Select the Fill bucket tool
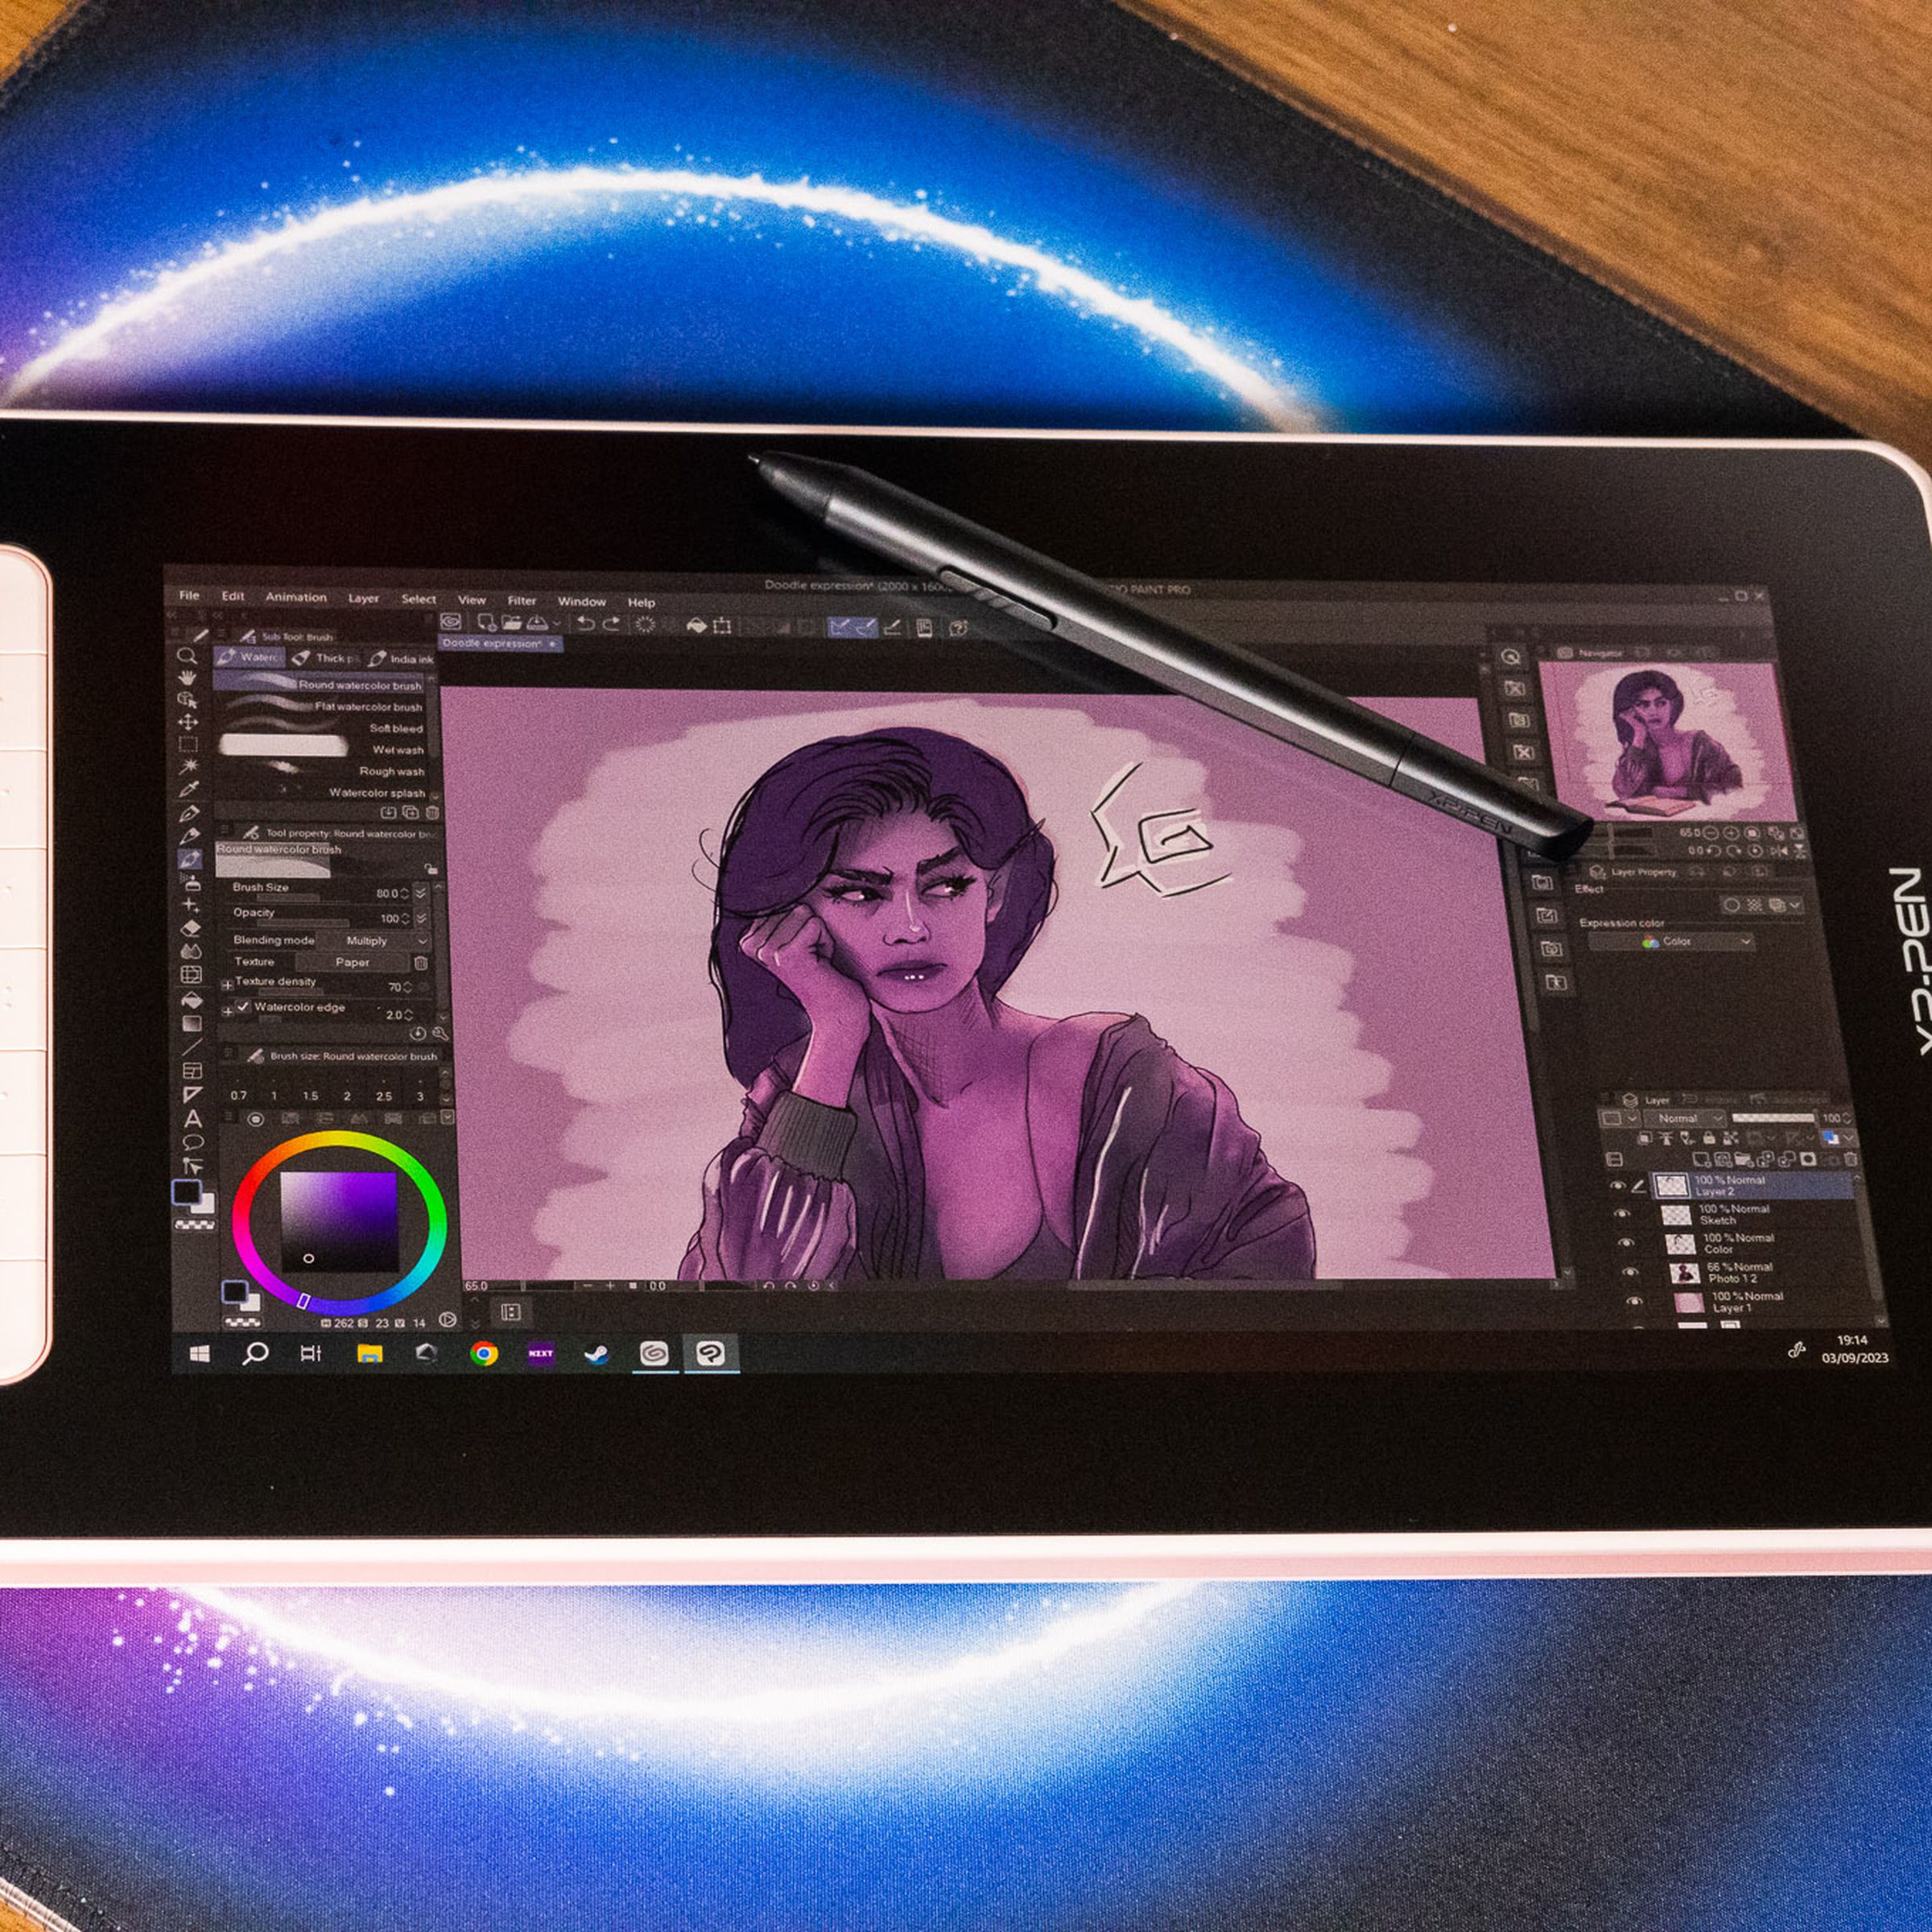The height and width of the screenshot is (1932, 1932). (193, 1001)
